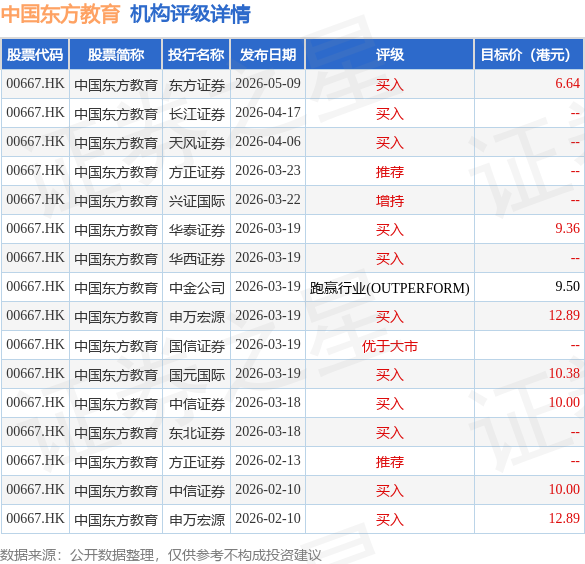Screen dimensions: 585x564
Task: Click the 机构评级详情 heading
Action: pyautogui.click(x=190, y=14)
